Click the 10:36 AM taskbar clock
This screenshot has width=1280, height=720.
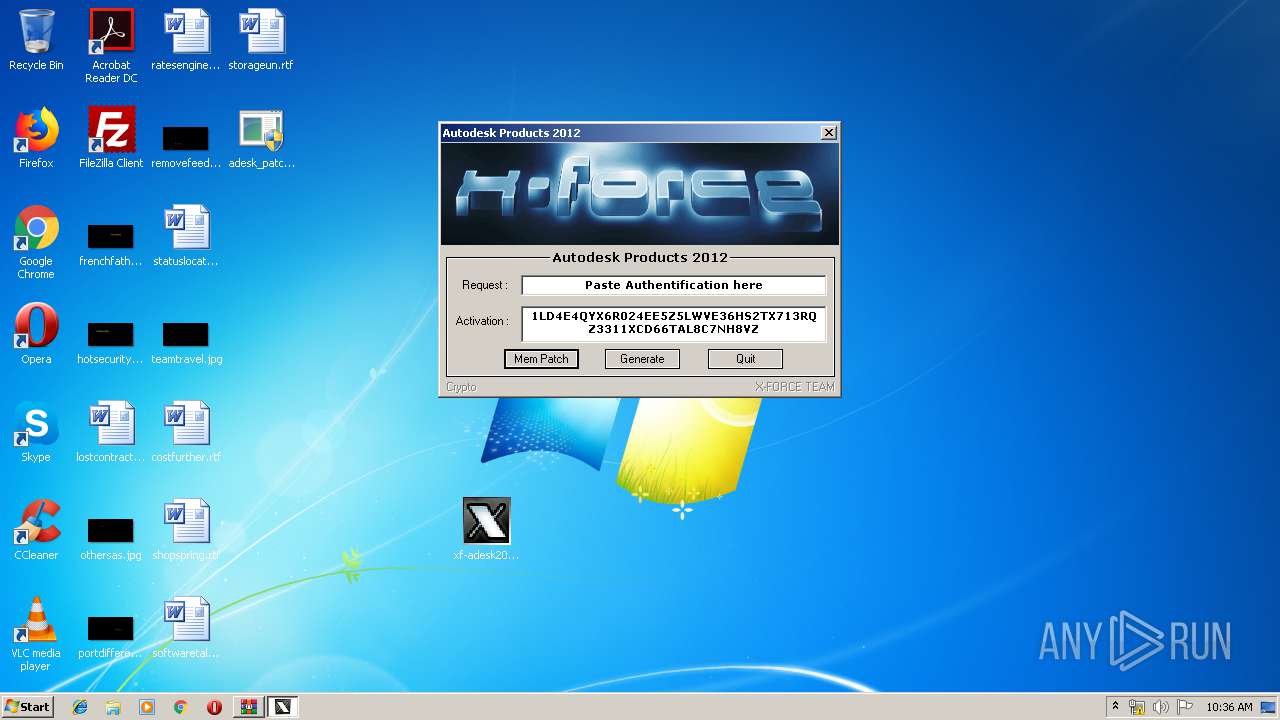click(1229, 707)
